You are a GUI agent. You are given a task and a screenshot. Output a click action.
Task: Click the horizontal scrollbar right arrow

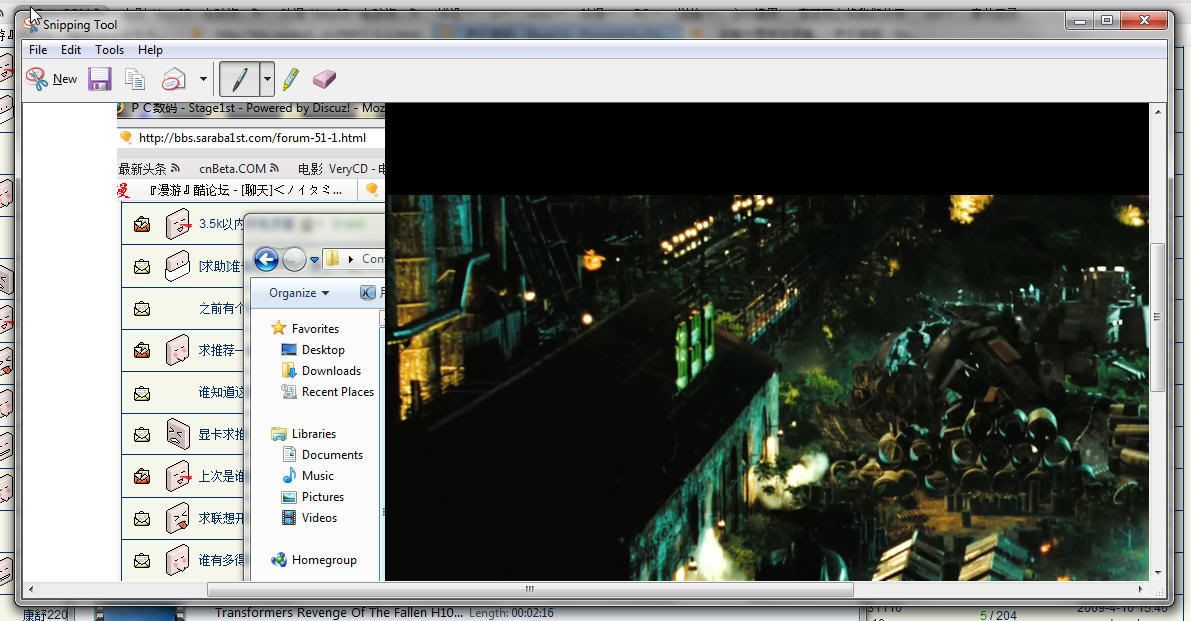click(x=1140, y=589)
